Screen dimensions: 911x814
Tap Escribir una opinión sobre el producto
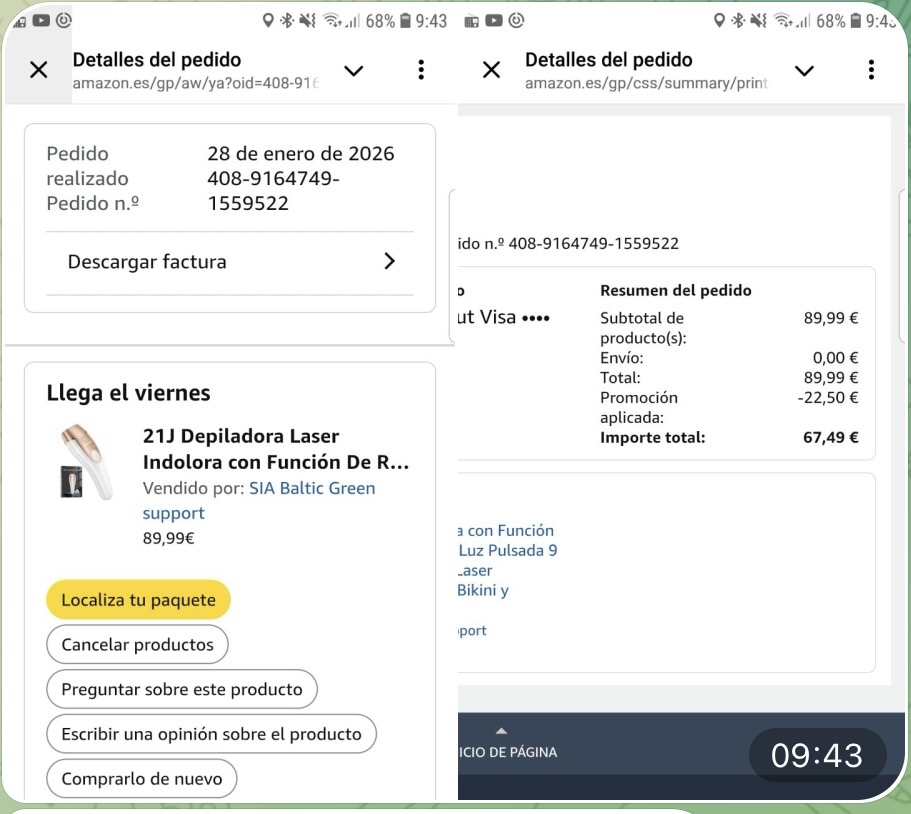tap(211, 734)
